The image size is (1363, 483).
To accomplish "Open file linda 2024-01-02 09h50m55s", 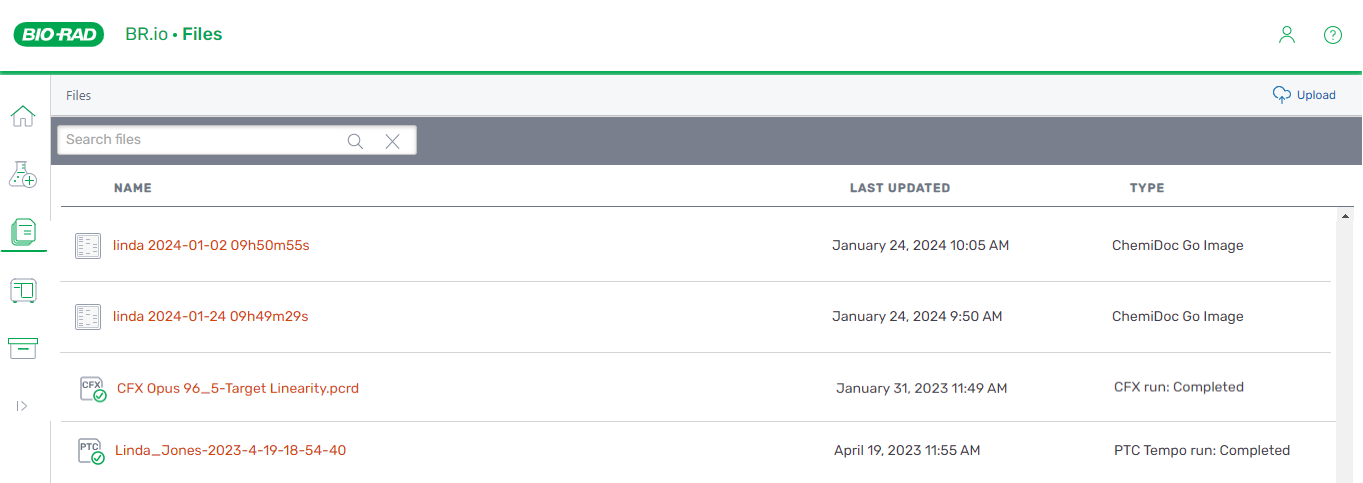I will click(x=211, y=245).
